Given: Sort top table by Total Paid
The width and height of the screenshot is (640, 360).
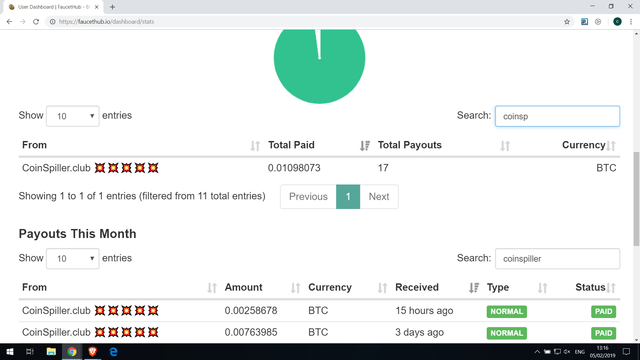Looking at the screenshot, I should click(319, 145).
